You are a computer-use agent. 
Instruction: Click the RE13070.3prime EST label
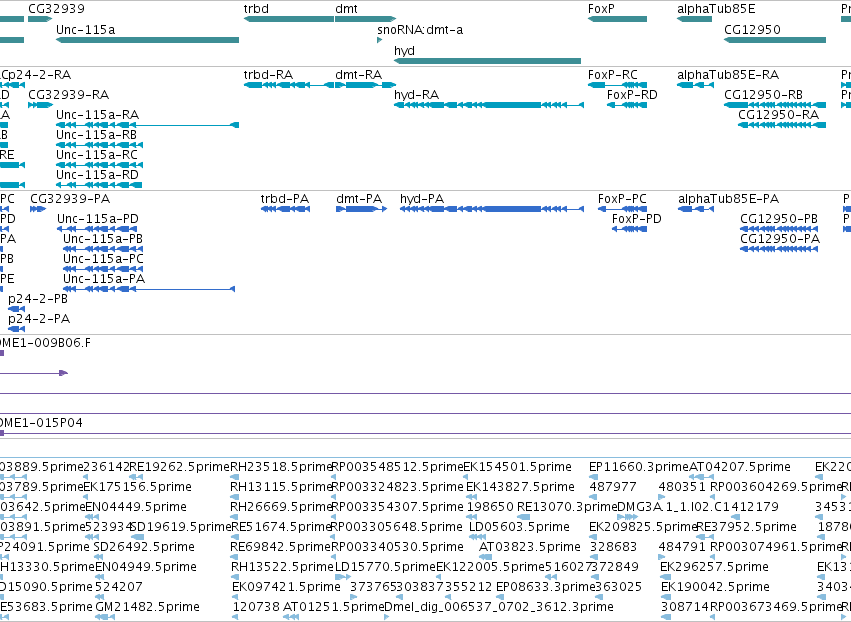pyautogui.click(x=567, y=507)
